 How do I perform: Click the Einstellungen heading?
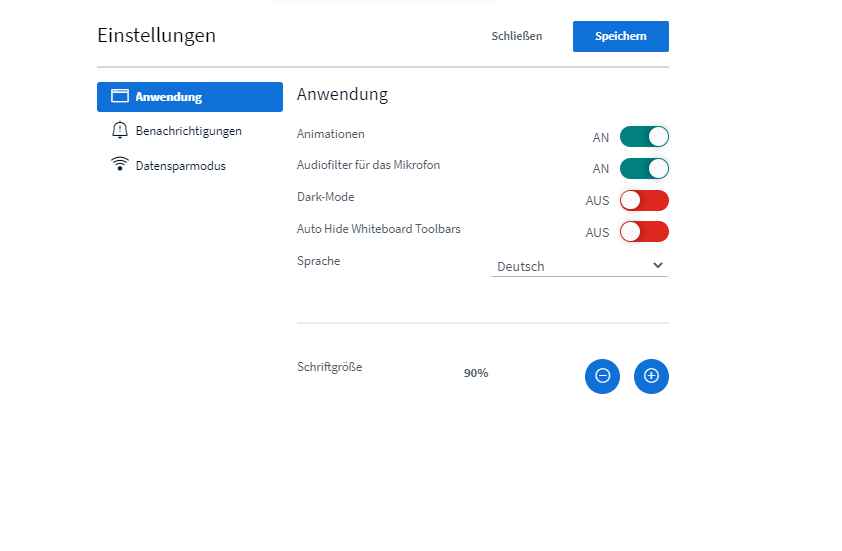156,35
